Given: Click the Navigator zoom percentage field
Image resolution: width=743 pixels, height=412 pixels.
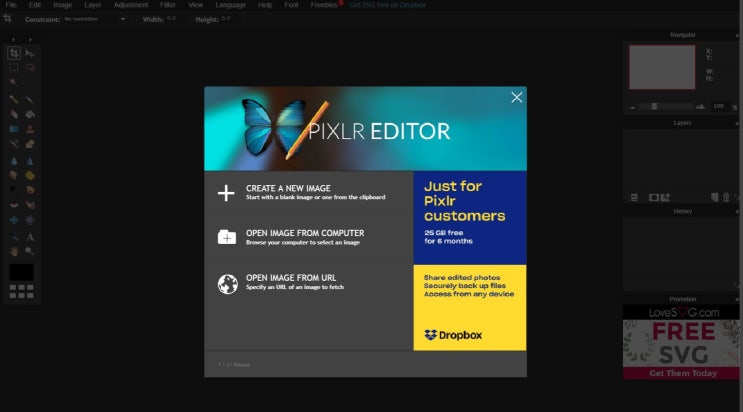Looking at the screenshot, I should pos(719,106).
